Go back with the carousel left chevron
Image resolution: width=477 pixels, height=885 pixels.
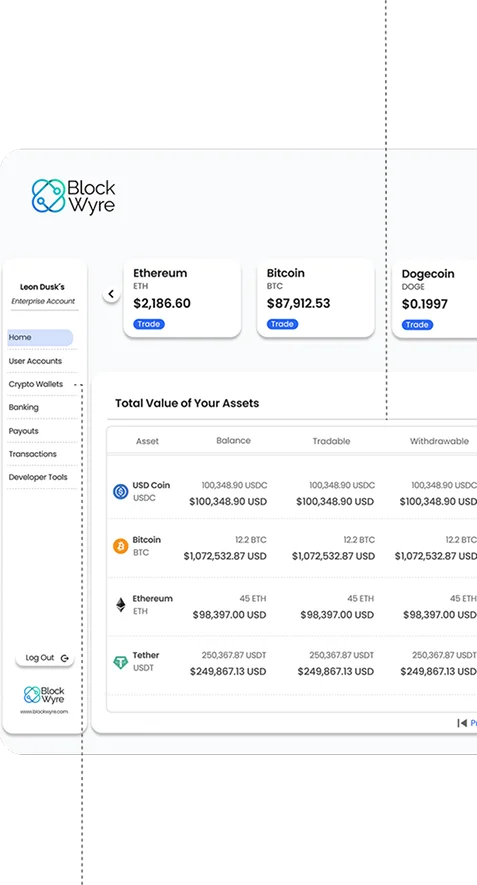point(111,294)
